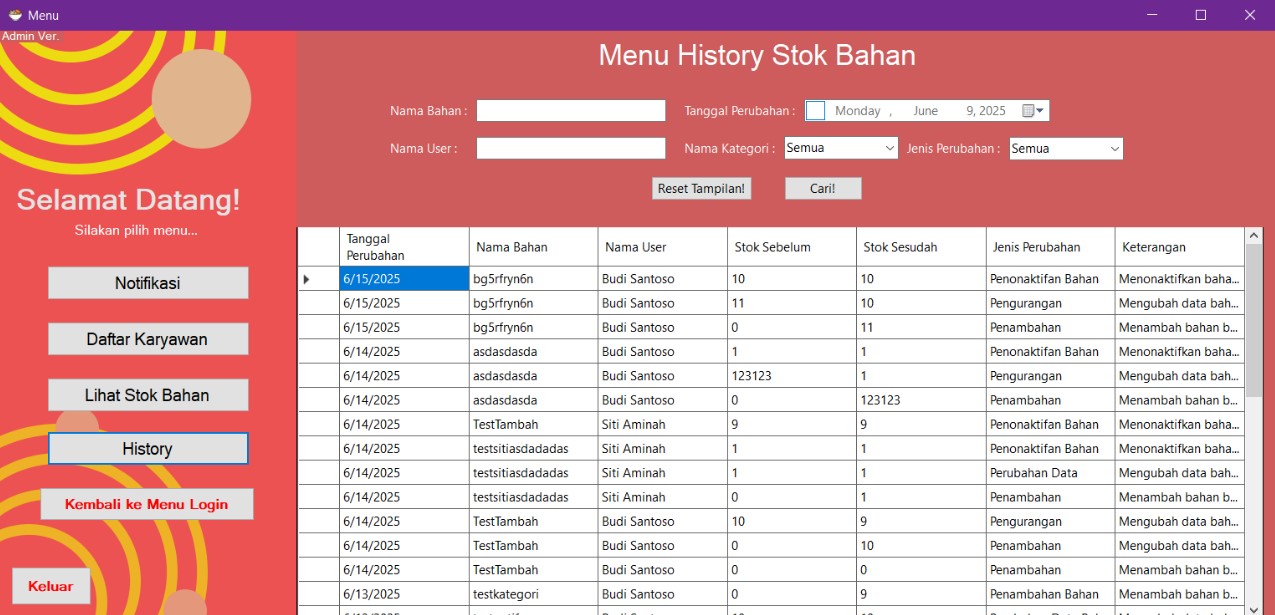Open the calendar picker for Tanggal Perubahan
Viewport: 1275px width, 615px height.
tap(1034, 111)
